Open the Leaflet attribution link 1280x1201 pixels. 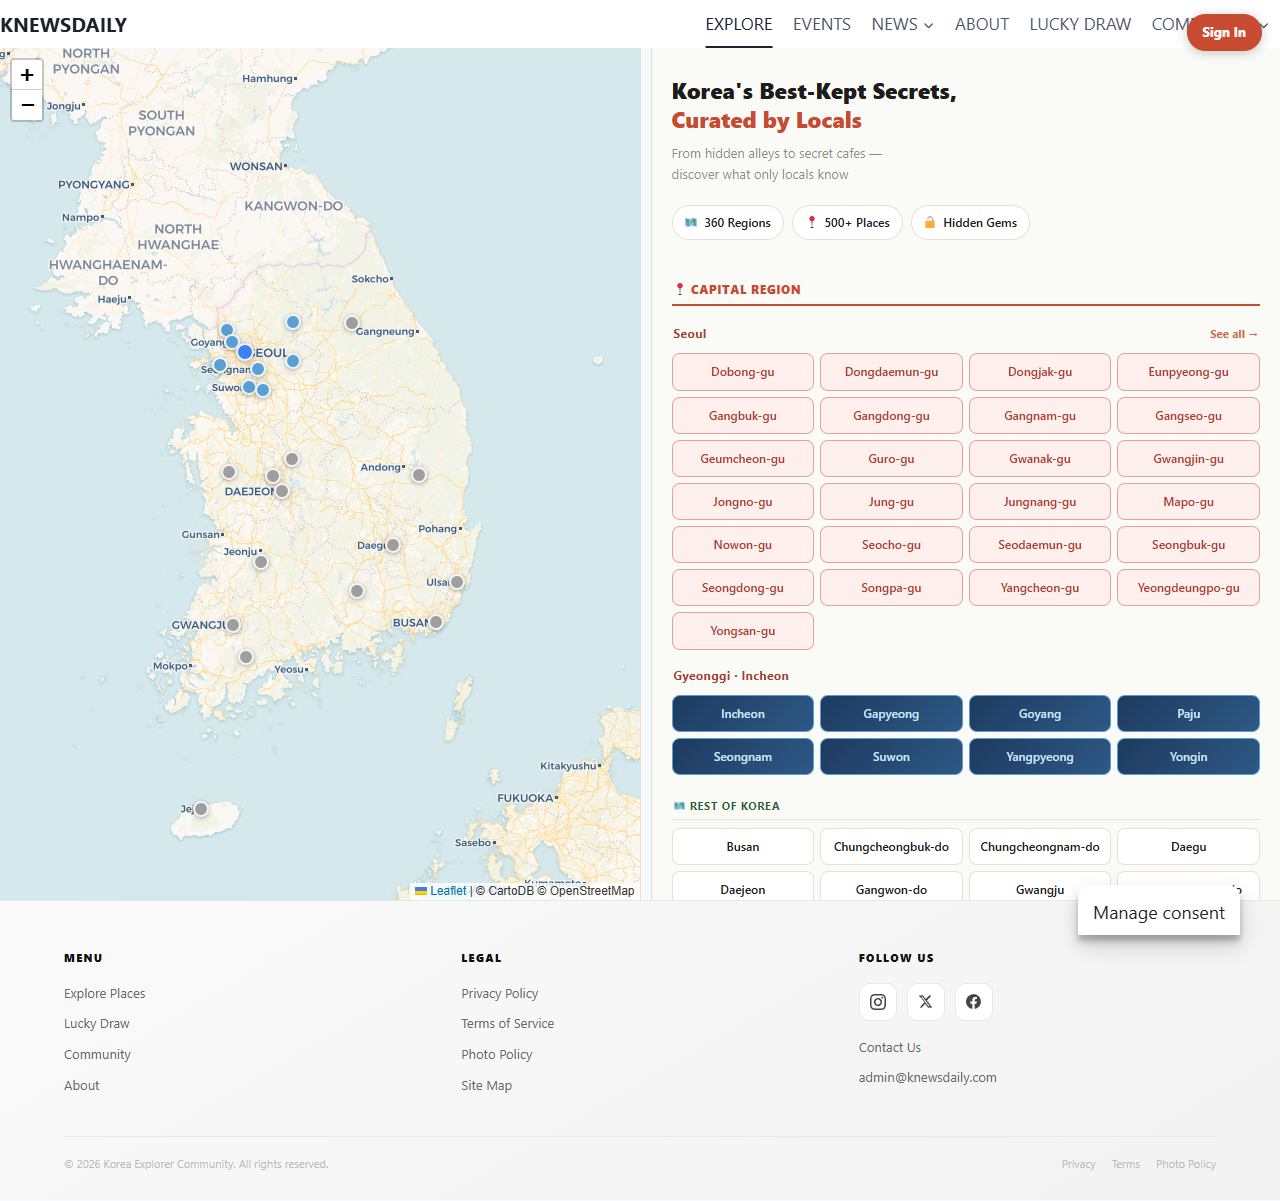(448, 891)
